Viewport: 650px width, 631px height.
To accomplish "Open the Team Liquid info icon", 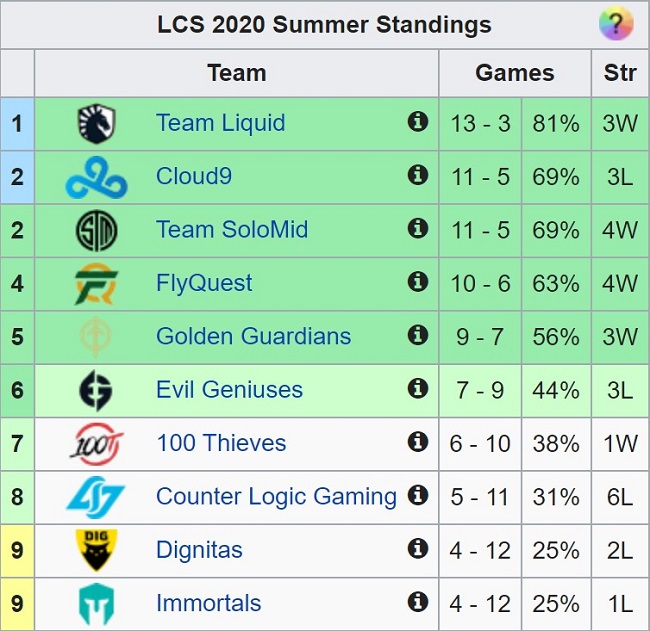I will (x=418, y=122).
